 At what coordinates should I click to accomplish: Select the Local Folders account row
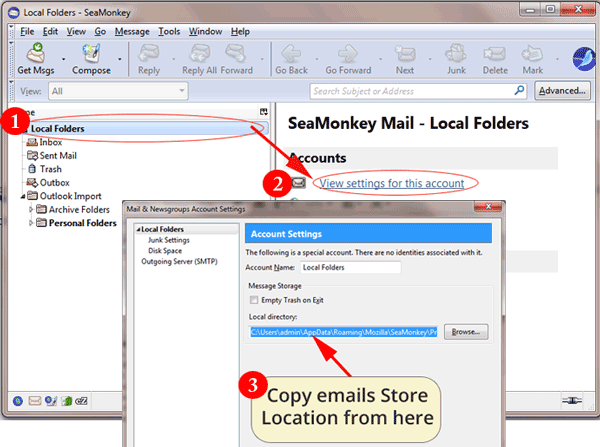pos(145,129)
